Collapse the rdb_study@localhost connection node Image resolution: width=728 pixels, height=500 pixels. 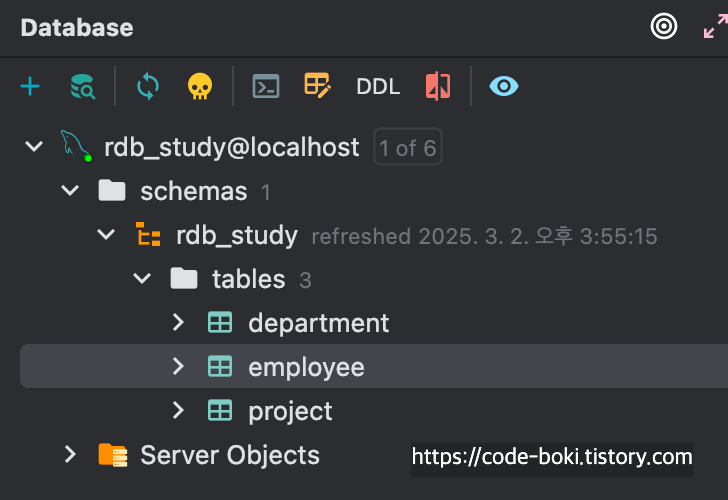tap(34, 147)
